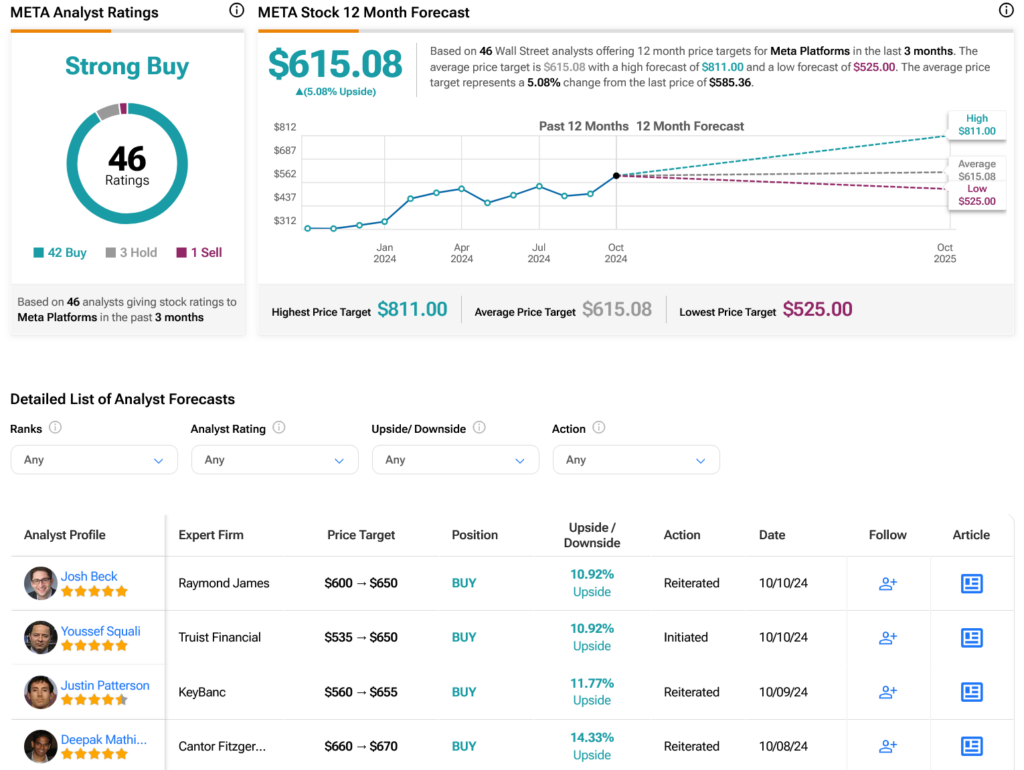Click info icon next to Upside/Downside filter
The width and height of the screenshot is (1024, 770).
(479, 428)
